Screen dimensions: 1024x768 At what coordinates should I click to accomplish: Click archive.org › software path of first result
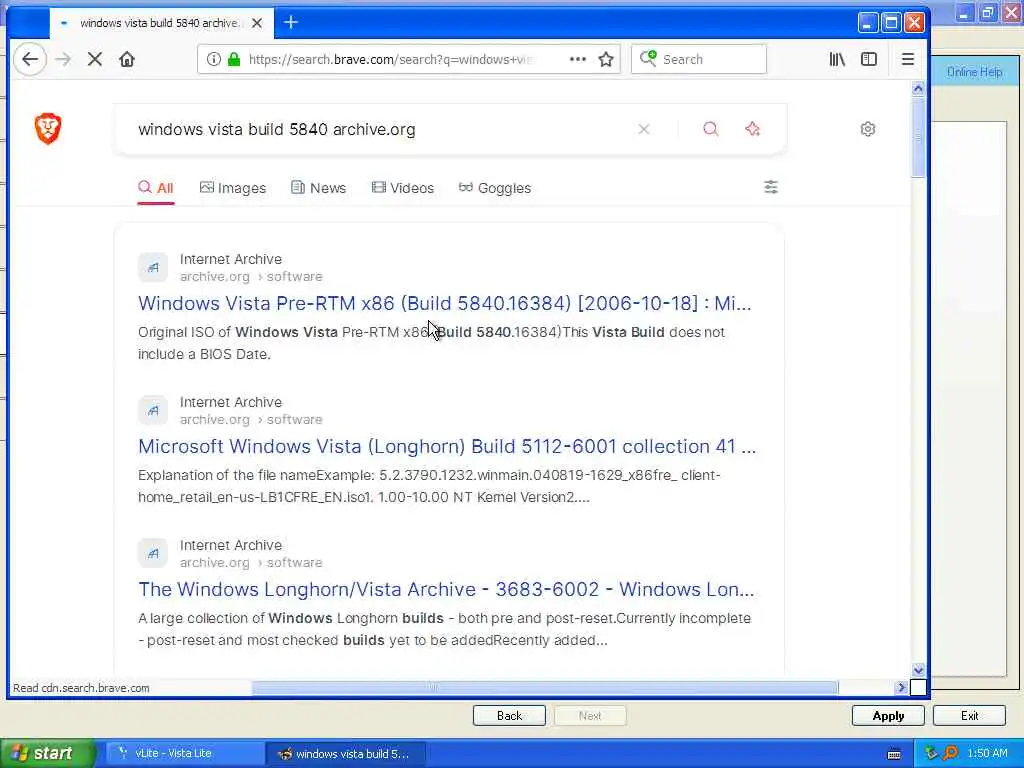(251, 277)
